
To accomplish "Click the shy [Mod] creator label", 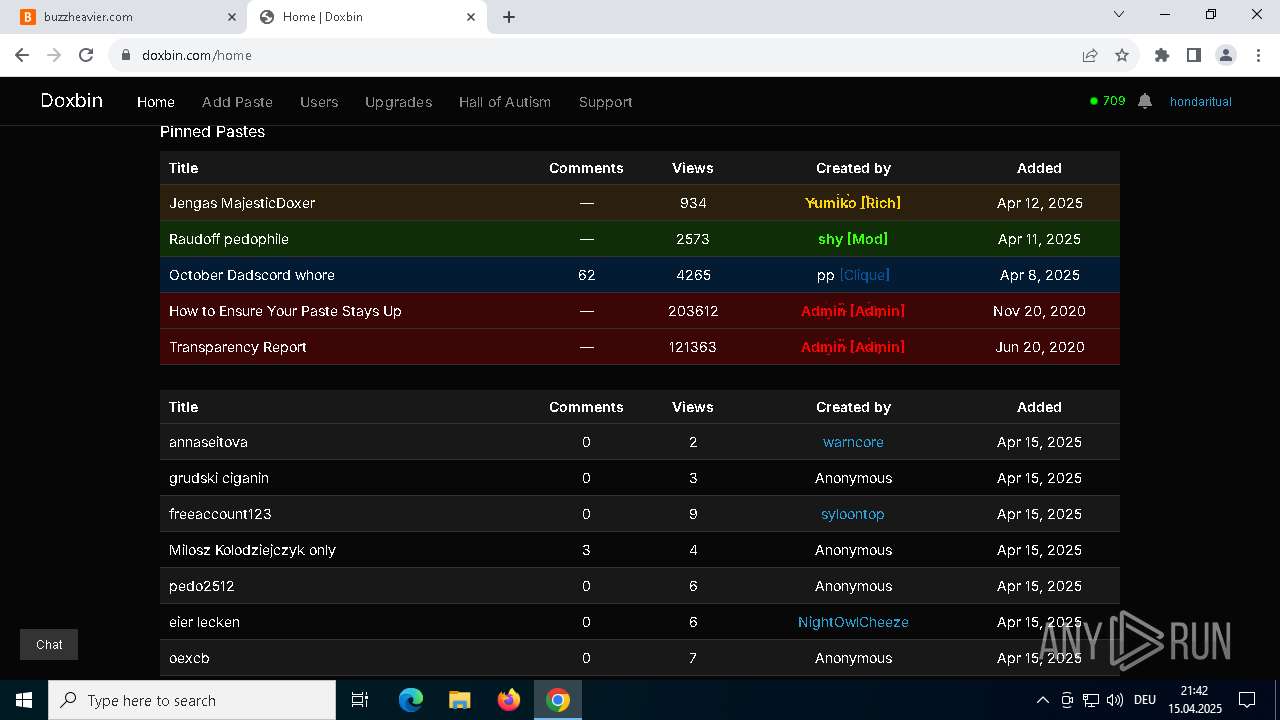I will 853,239.
